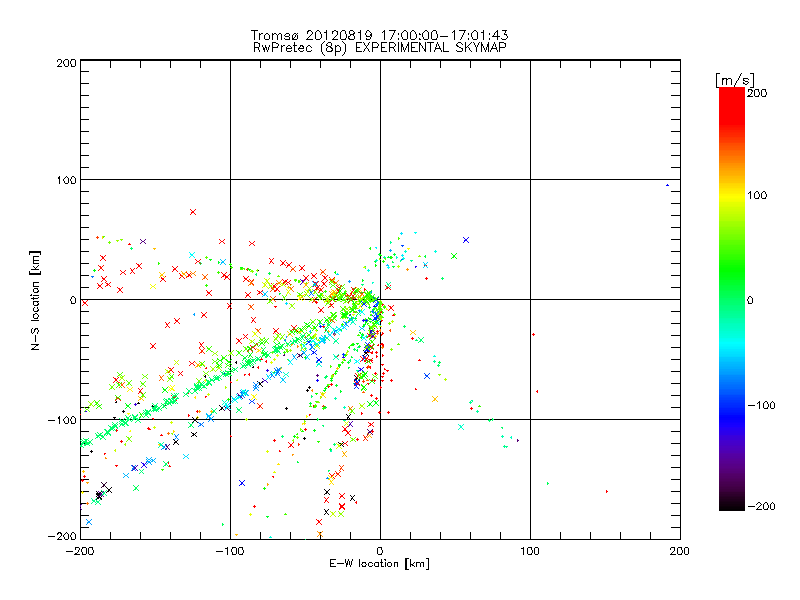Click the -200 tick label on the E-W axis
This screenshot has height=600, width=800.
pos(80,552)
